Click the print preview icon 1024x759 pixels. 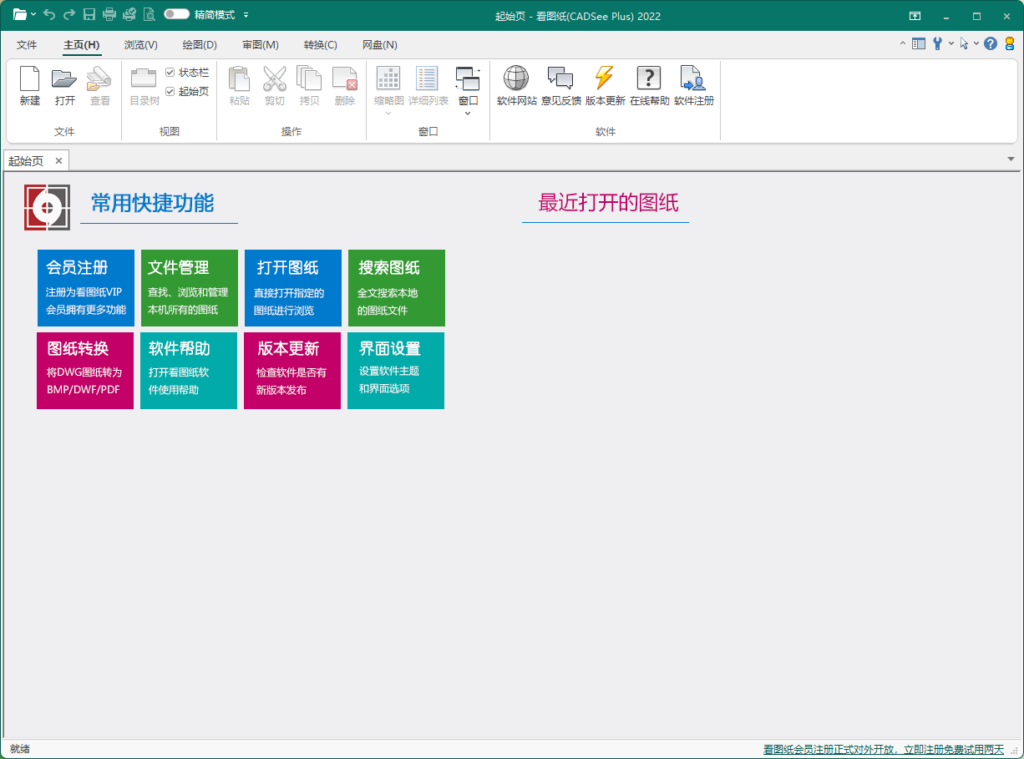pos(150,14)
